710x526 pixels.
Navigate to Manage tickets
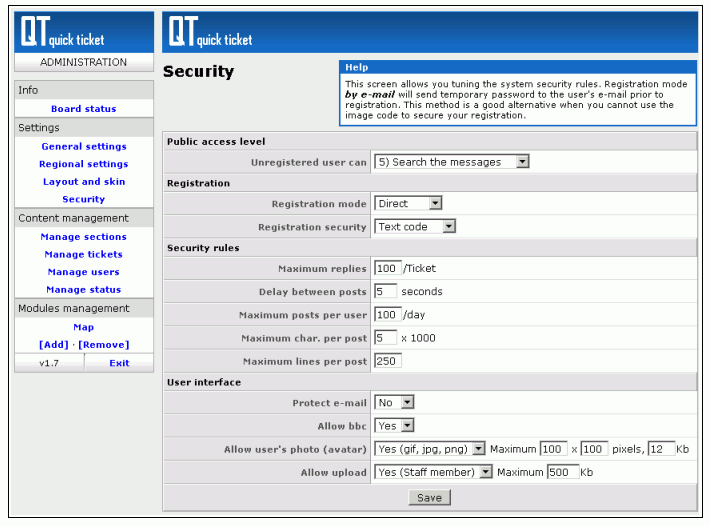[x=84, y=255]
